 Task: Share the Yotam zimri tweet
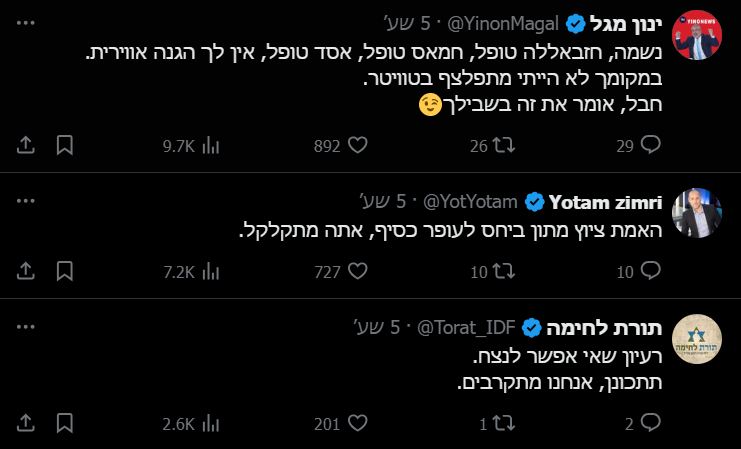click(x=28, y=271)
